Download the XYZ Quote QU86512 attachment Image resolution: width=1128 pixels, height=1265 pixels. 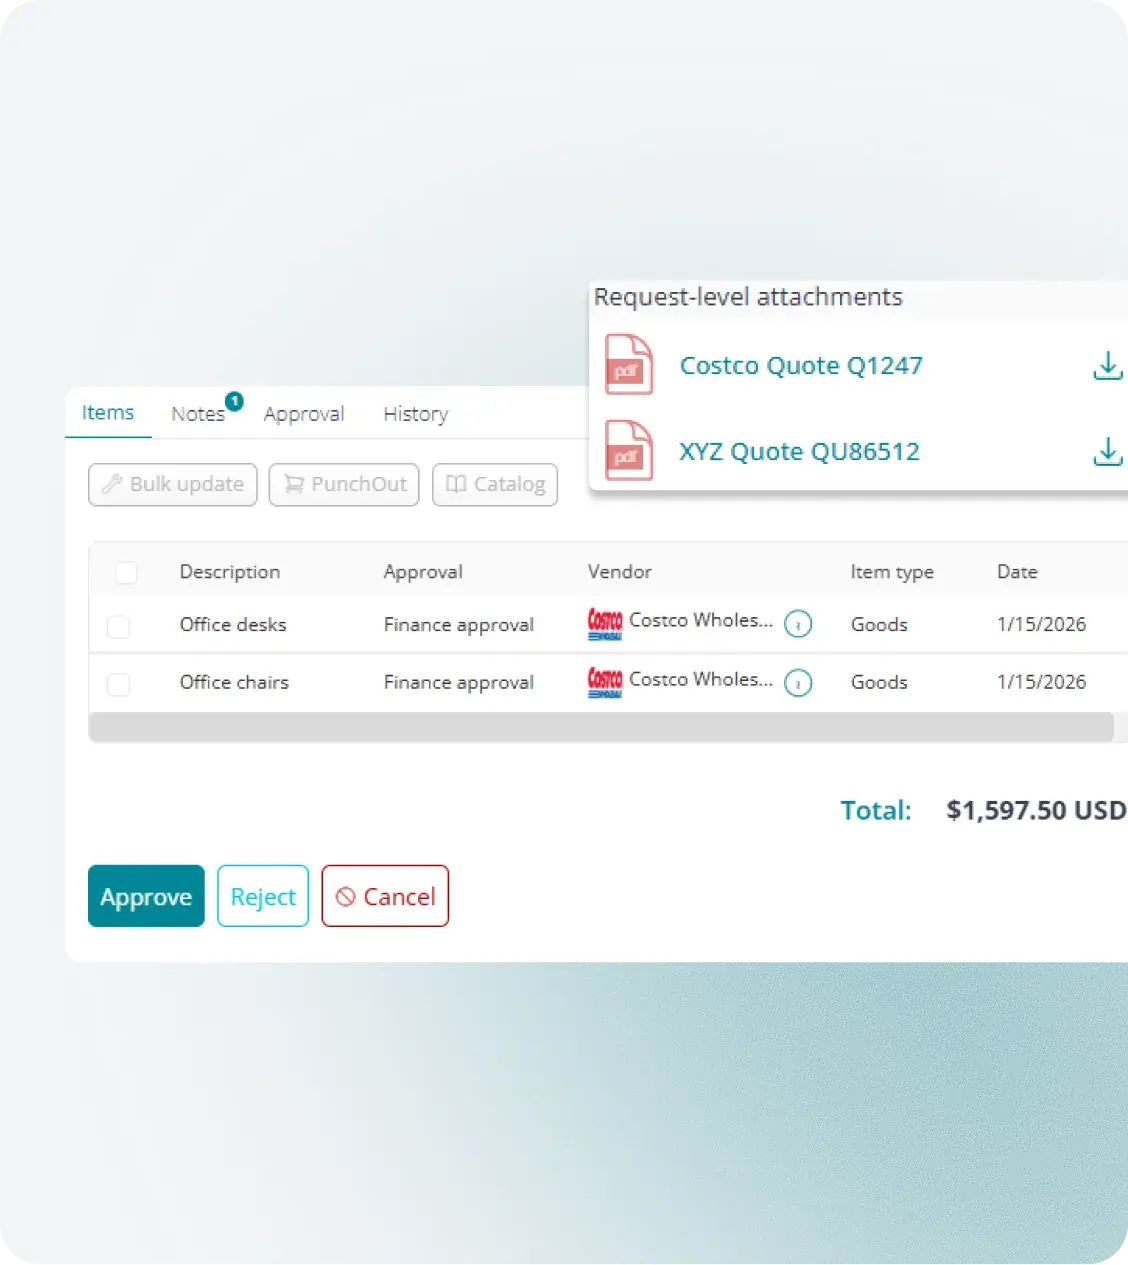tap(1107, 451)
